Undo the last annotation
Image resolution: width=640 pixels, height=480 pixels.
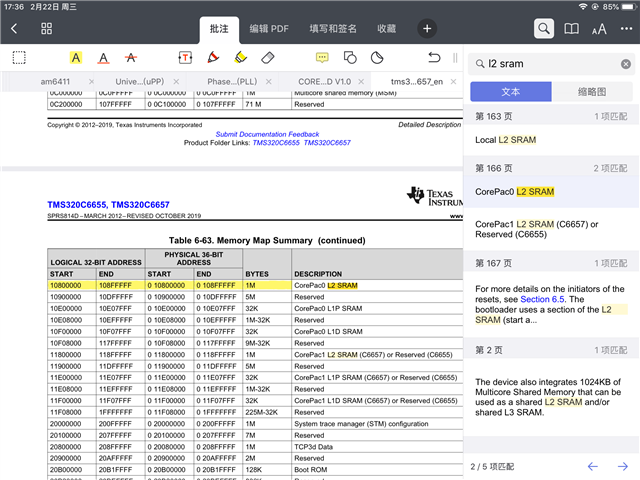[x=433, y=58]
